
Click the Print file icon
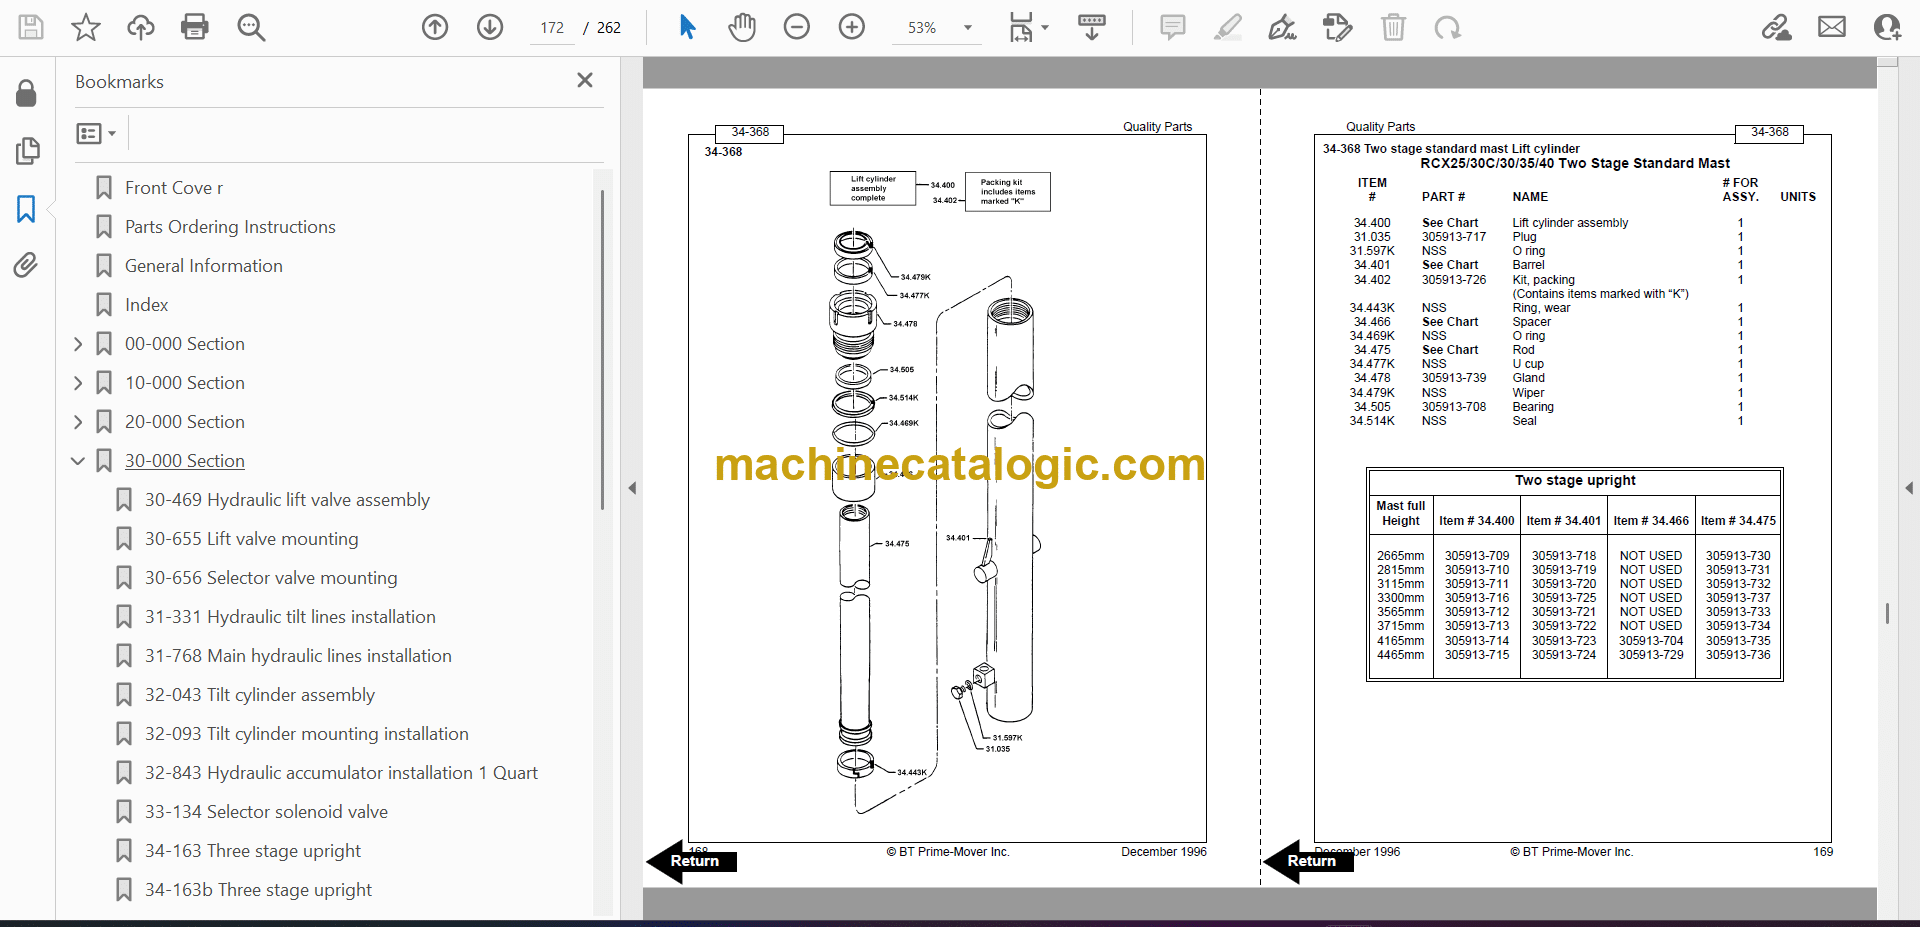195,27
